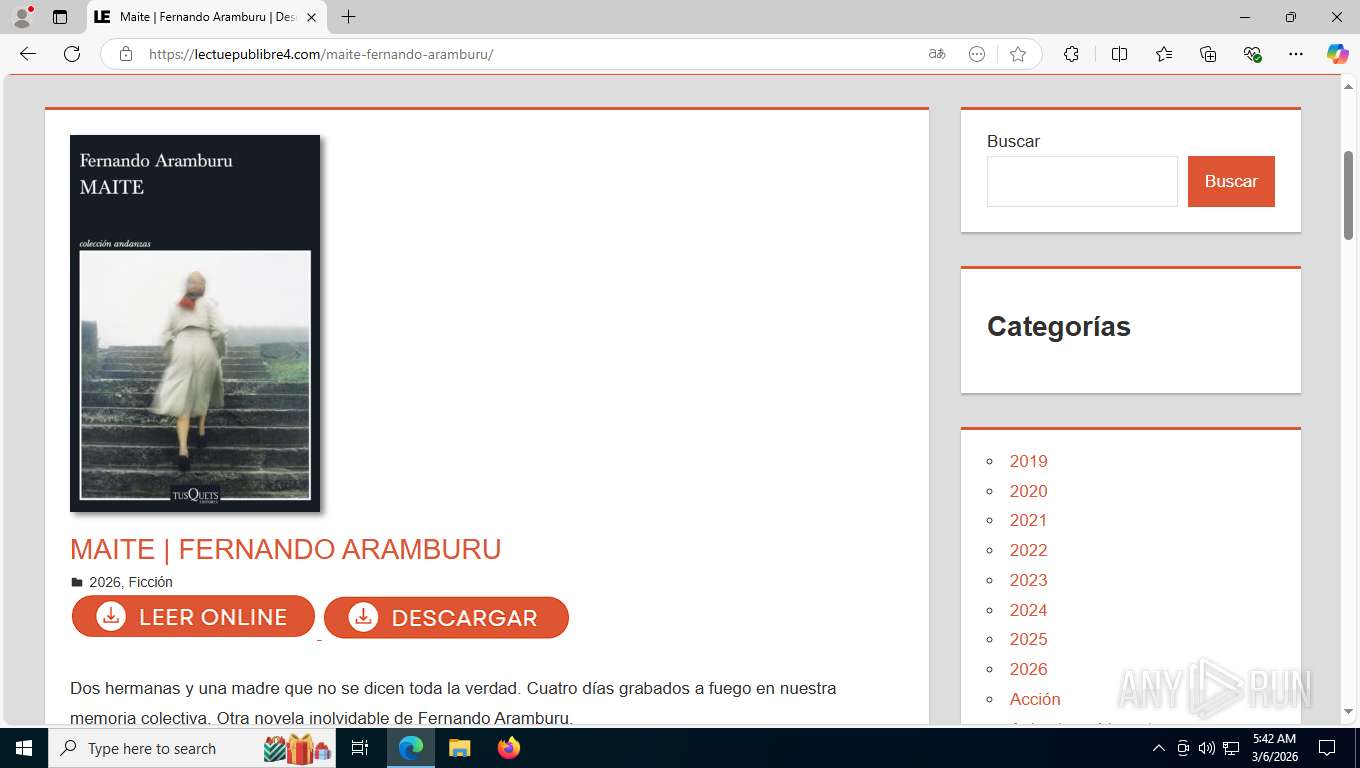
Task: Click the Categorías heading
Action: [x=1059, y=327]
